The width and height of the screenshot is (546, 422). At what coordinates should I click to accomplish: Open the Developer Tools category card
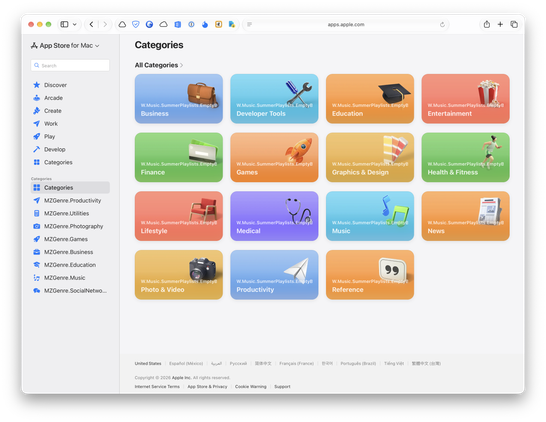[274, 99]
